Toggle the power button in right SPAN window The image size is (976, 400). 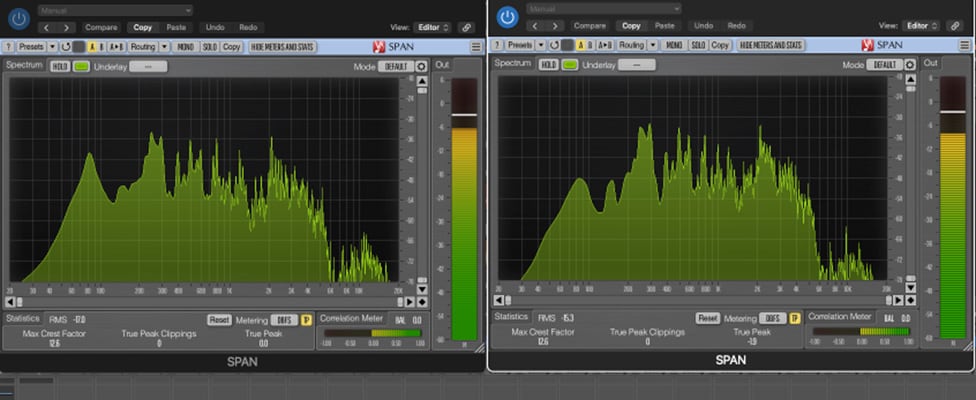(507, 17)
